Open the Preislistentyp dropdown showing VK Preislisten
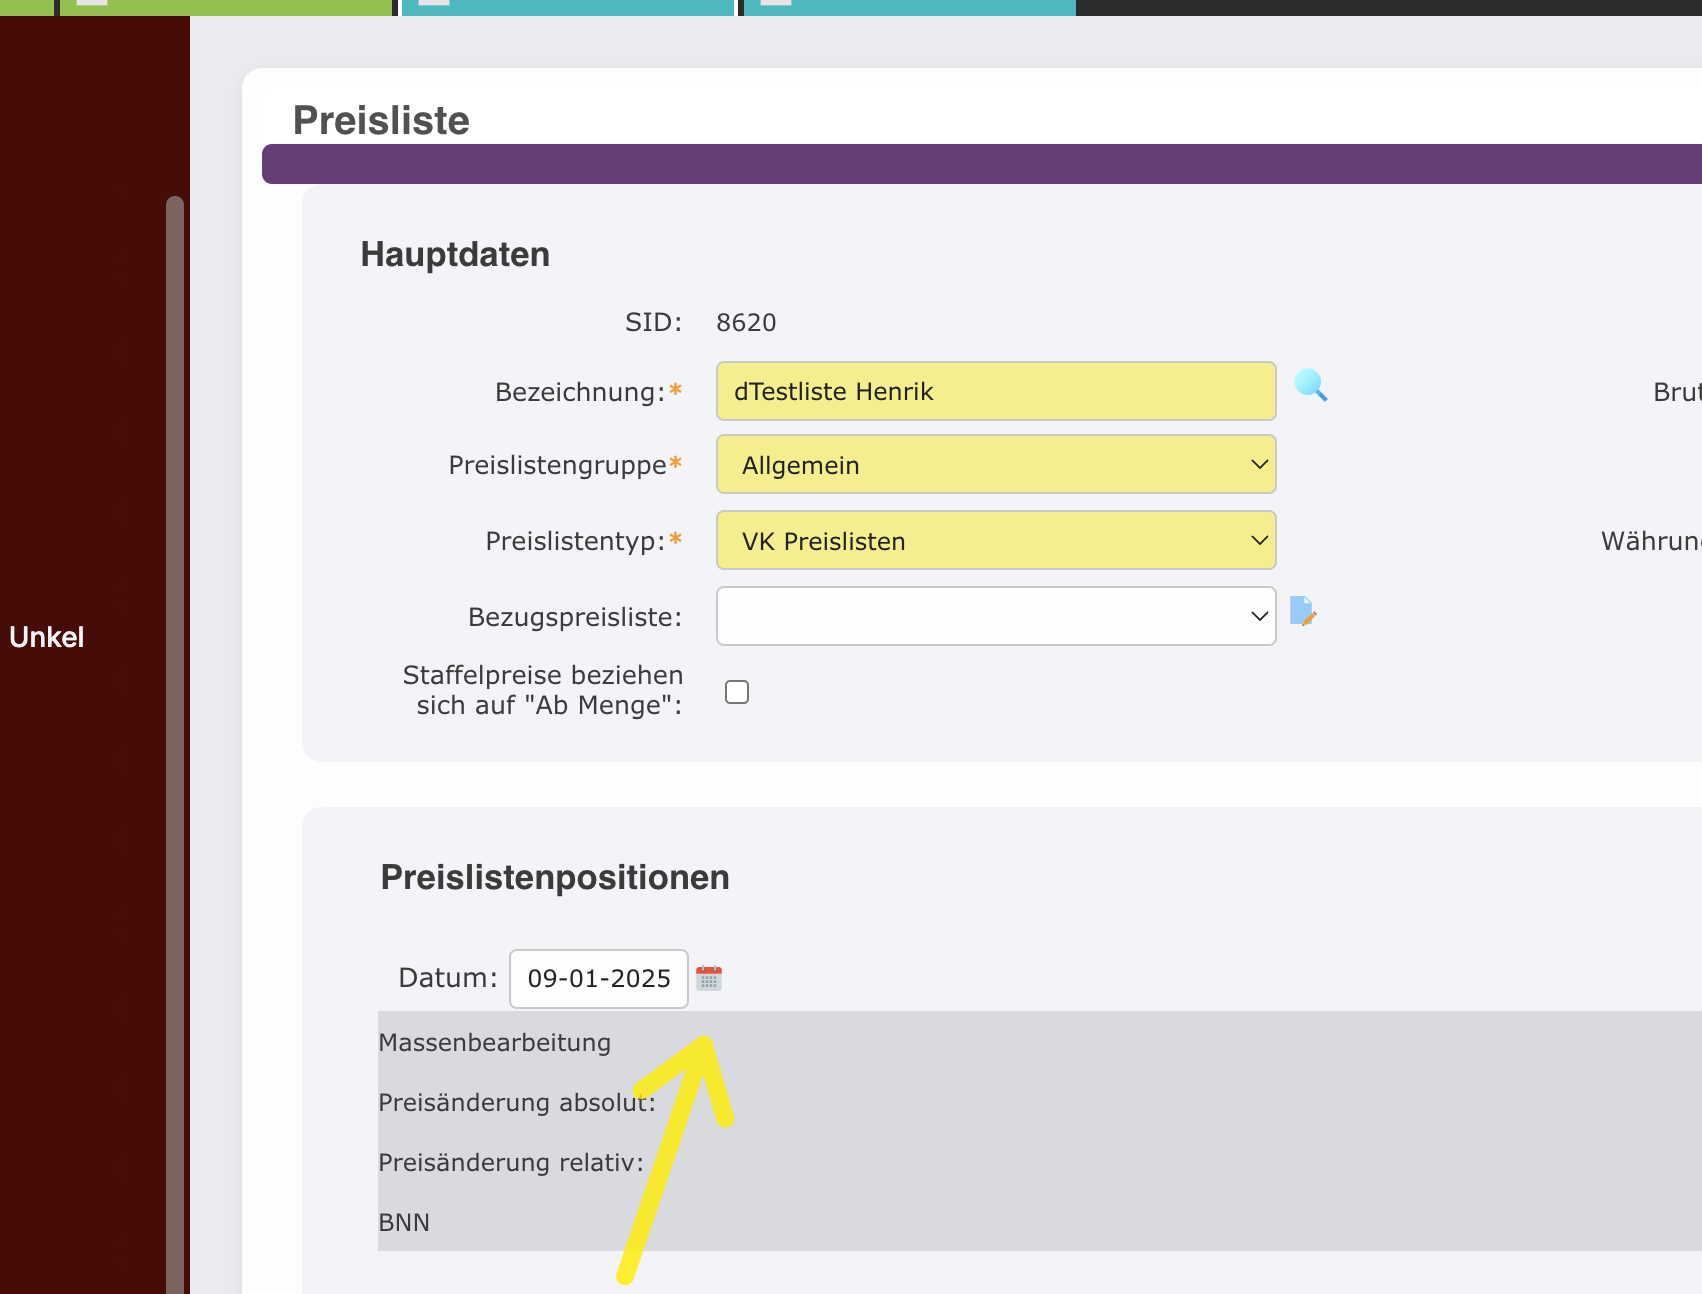The width and height of the screenshot is (1702, 1294). click(995, 541)
